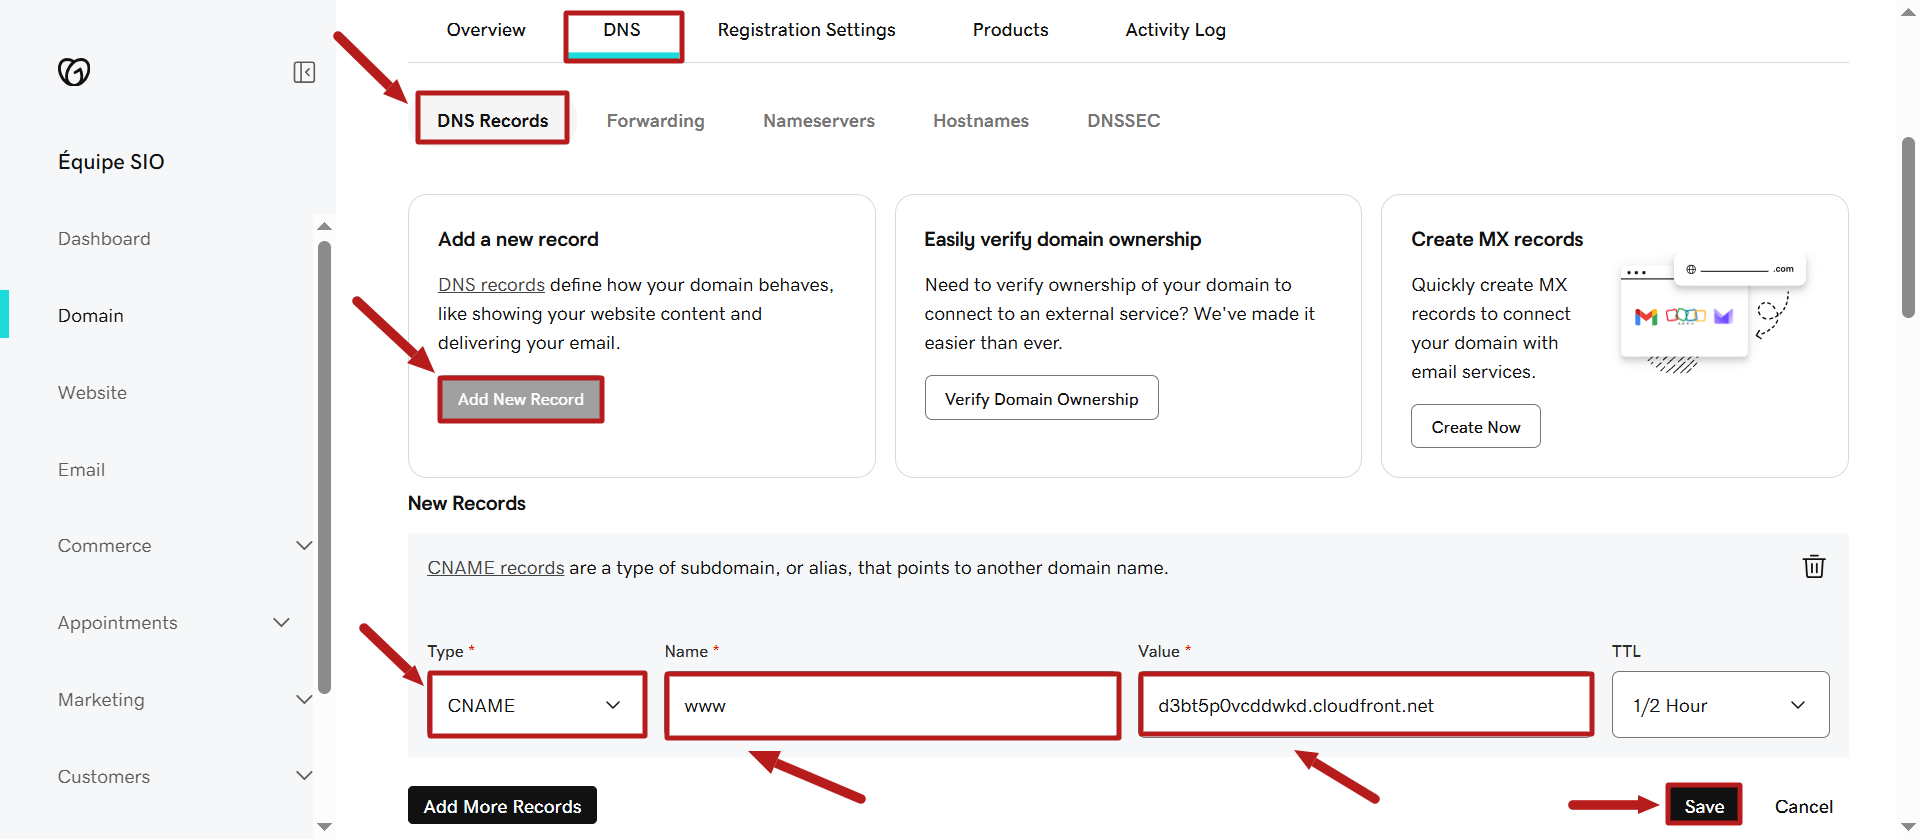The image size is (1920, 839).
Task: Expand the Marketing sidebar section
Action: point(304,700)
